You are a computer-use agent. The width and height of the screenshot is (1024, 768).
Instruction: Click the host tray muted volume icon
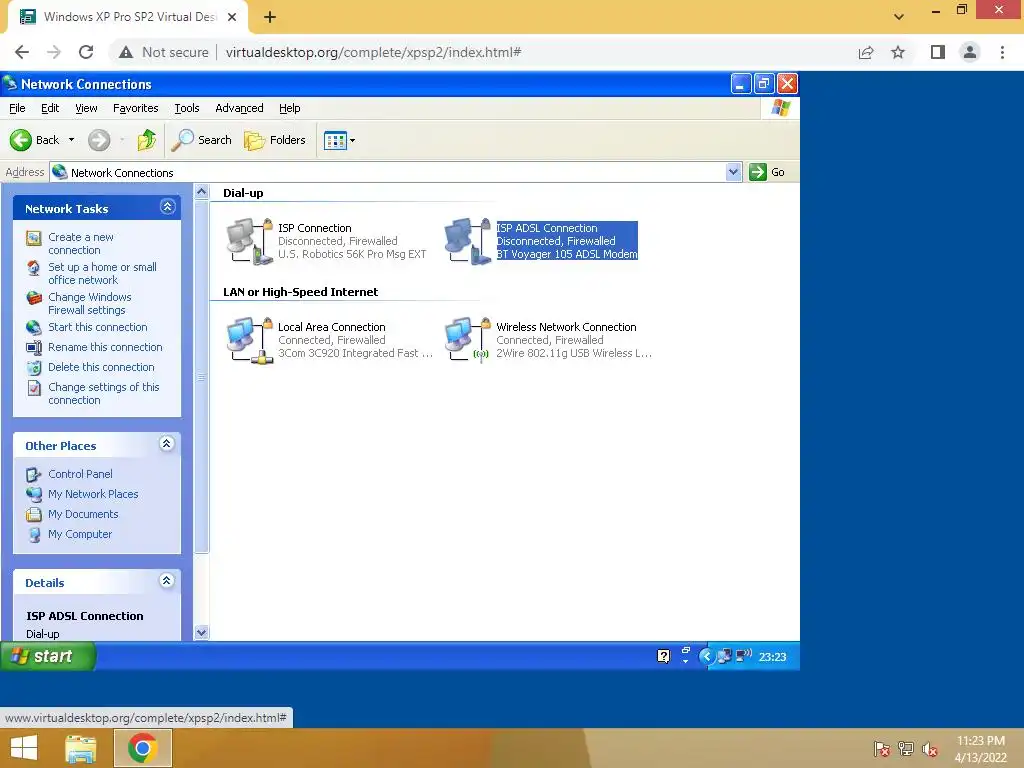(929, 749)
